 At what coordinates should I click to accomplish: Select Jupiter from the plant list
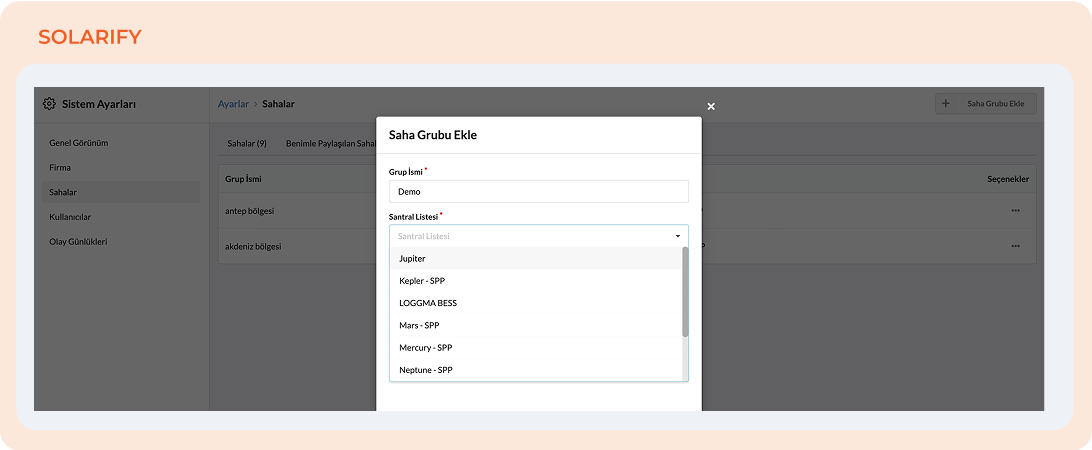412,259
